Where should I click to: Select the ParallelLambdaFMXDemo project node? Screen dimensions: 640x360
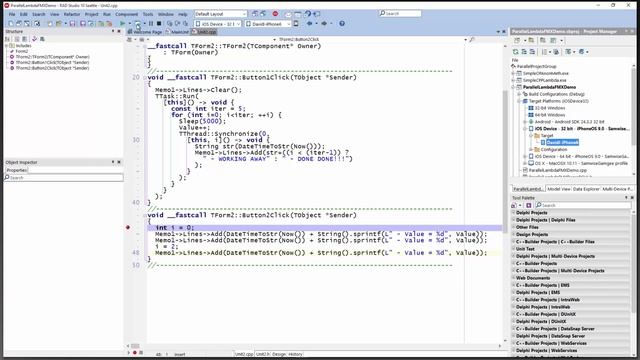click(x=549, y=87)
